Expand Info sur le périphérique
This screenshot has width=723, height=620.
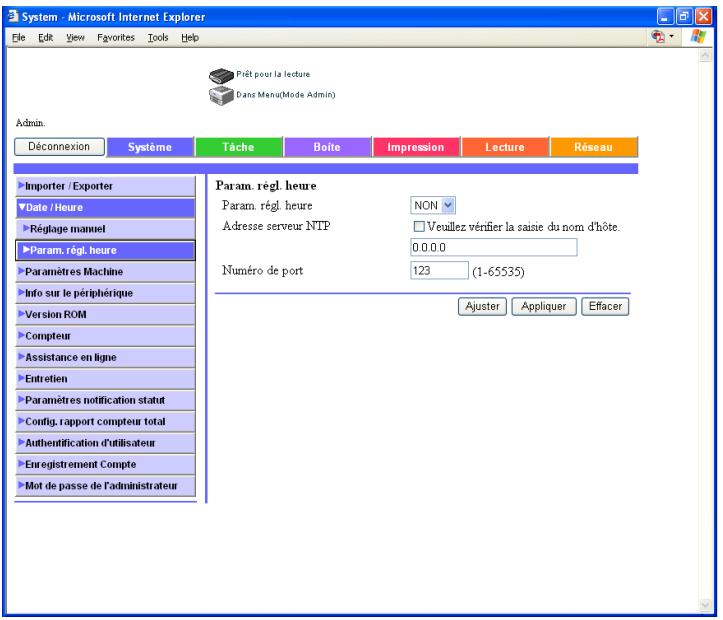click(x=105, y=293)
